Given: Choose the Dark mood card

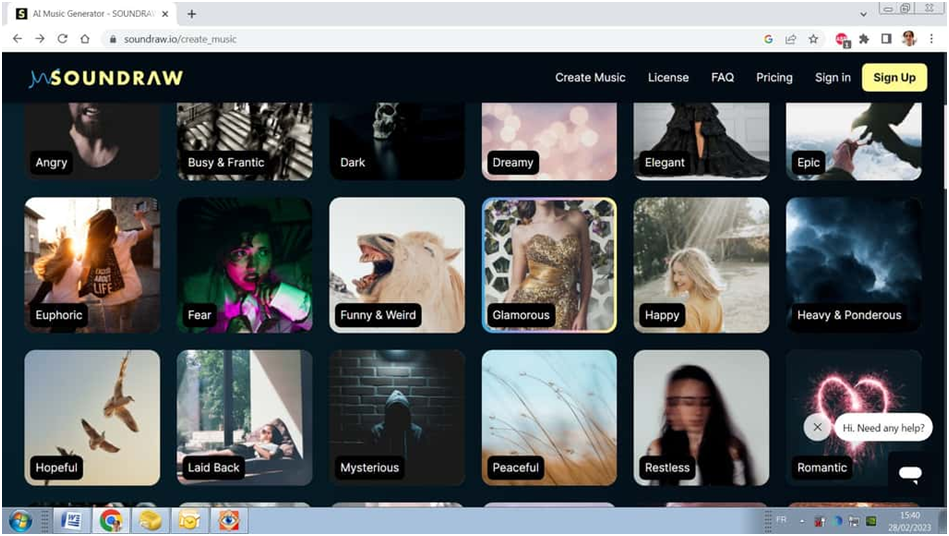Looking at the screenshot, I should tap(397, 141).
